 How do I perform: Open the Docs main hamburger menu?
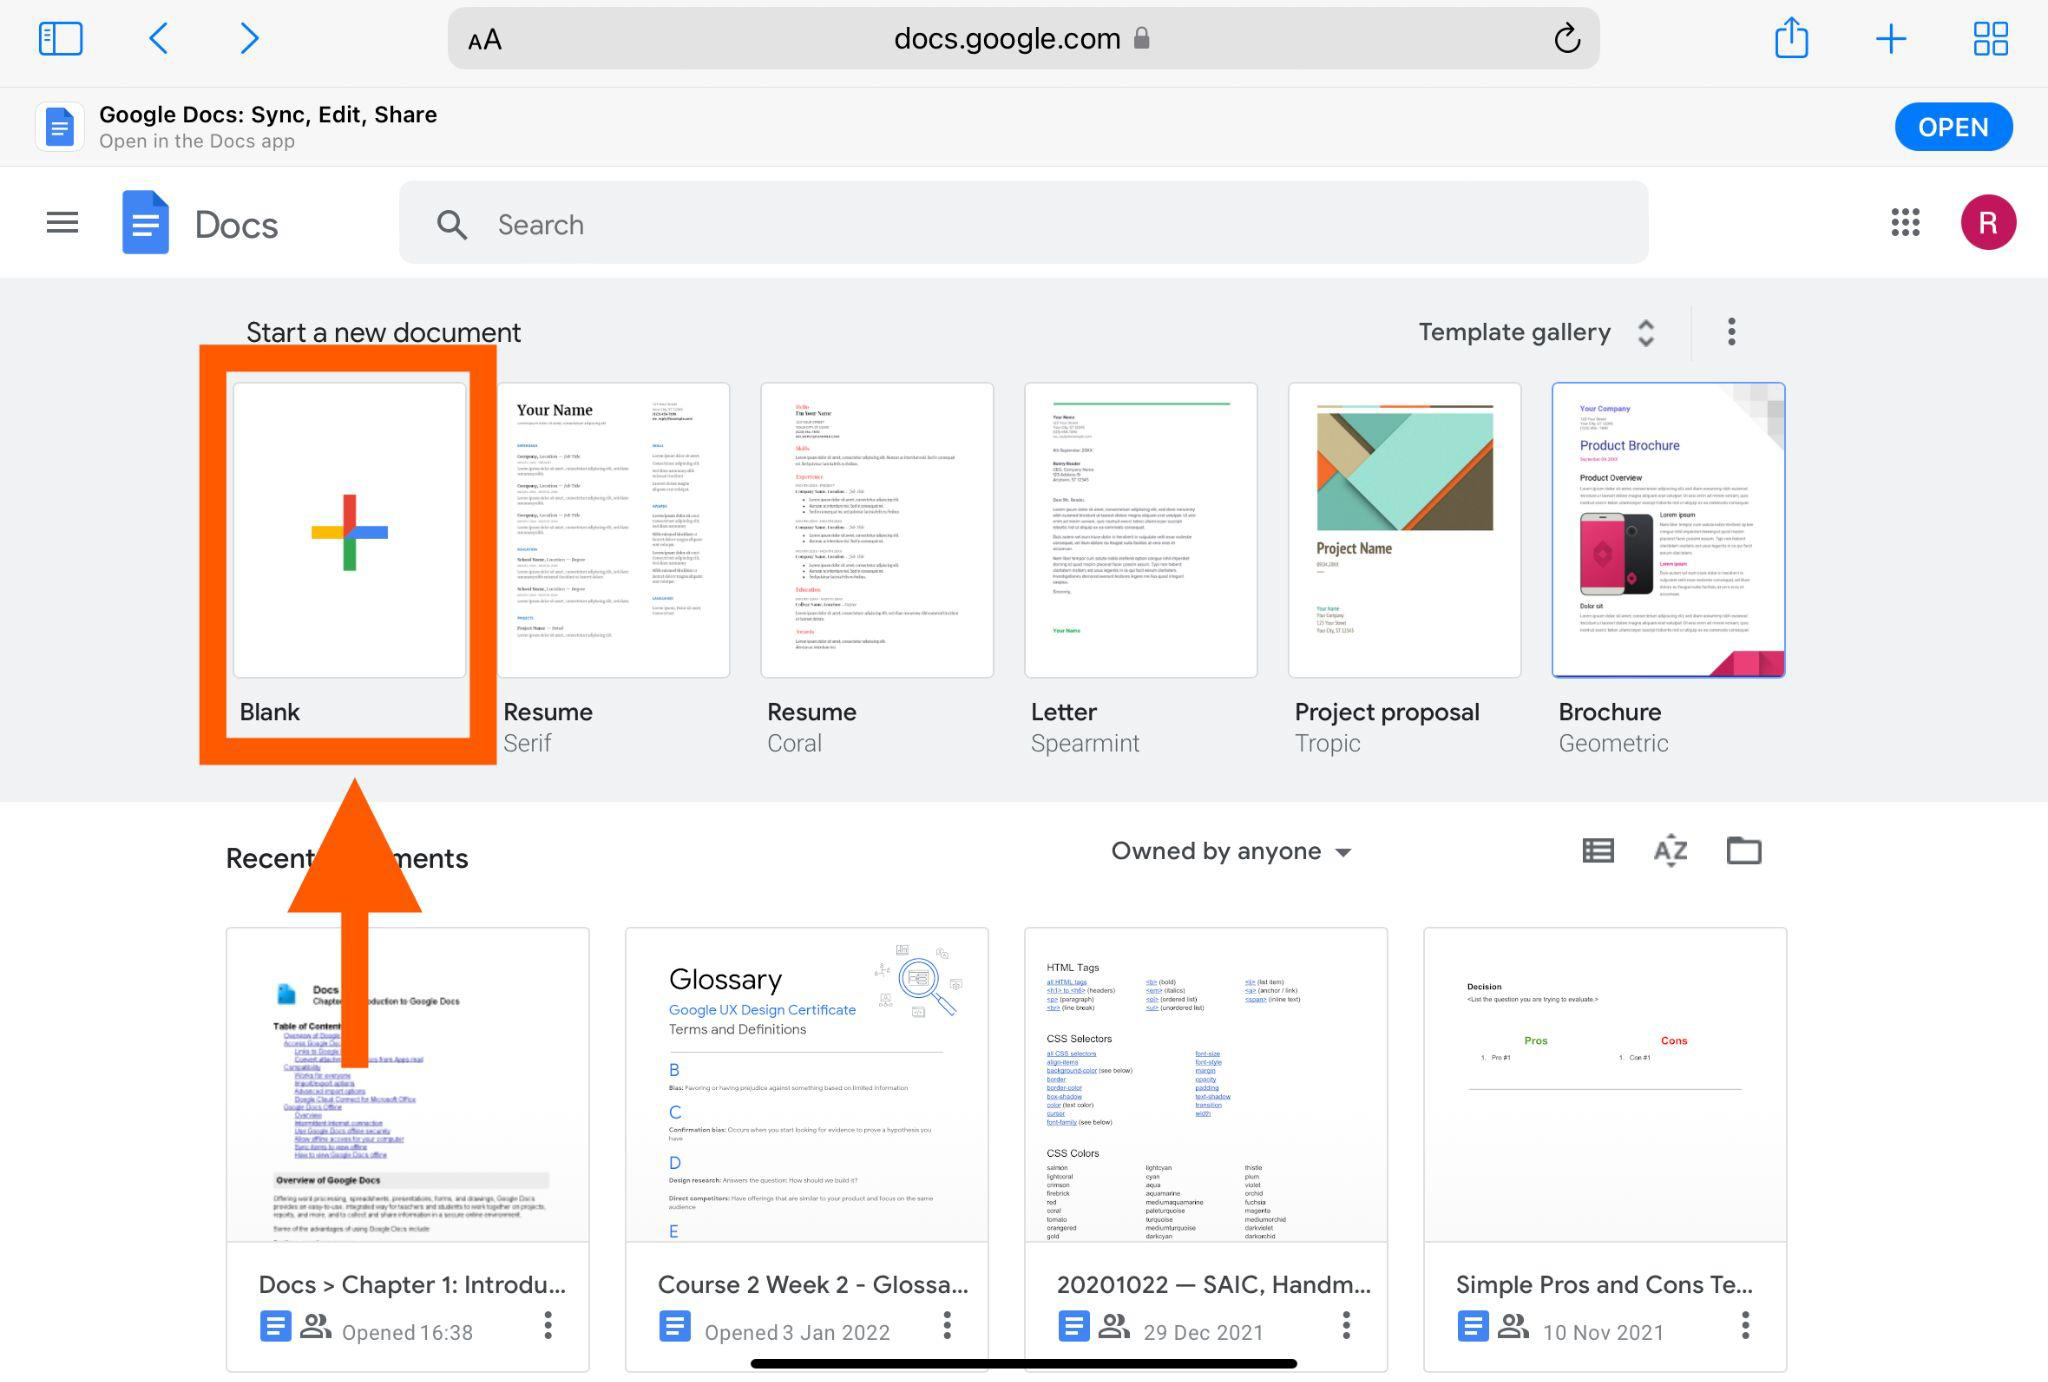(x=62, y=222)
